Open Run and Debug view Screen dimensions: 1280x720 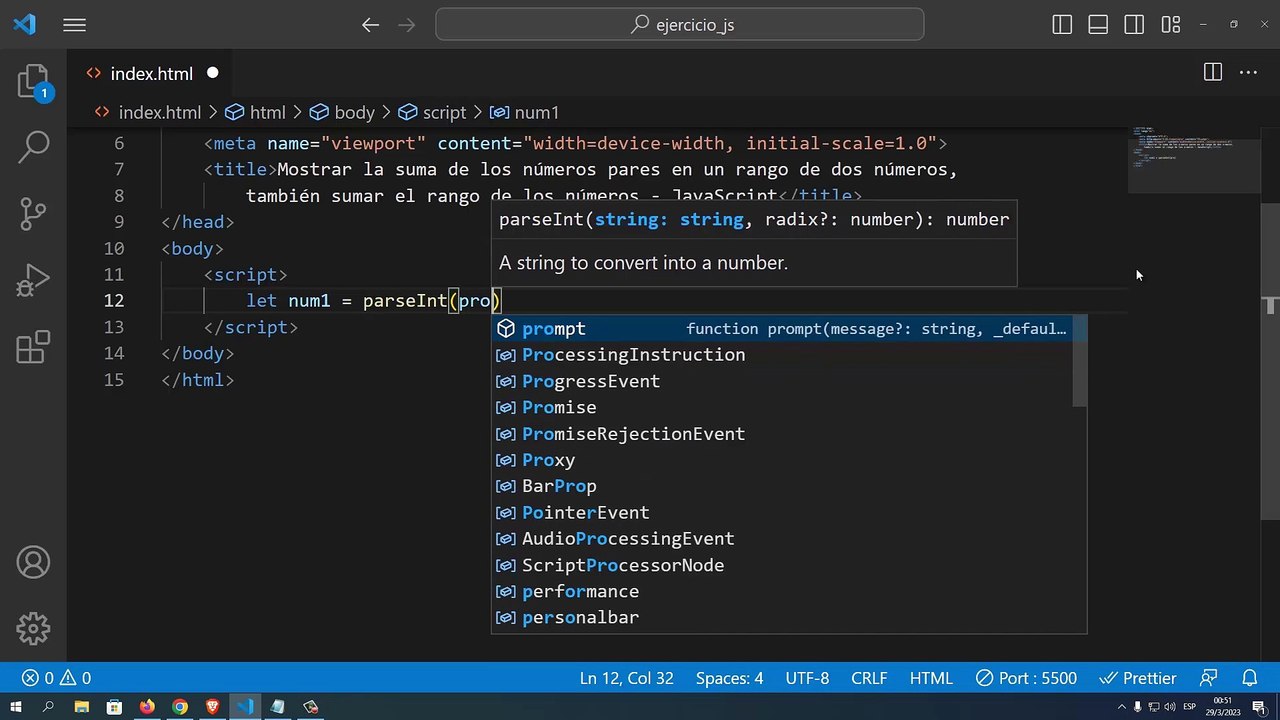[x=33, y=281]
